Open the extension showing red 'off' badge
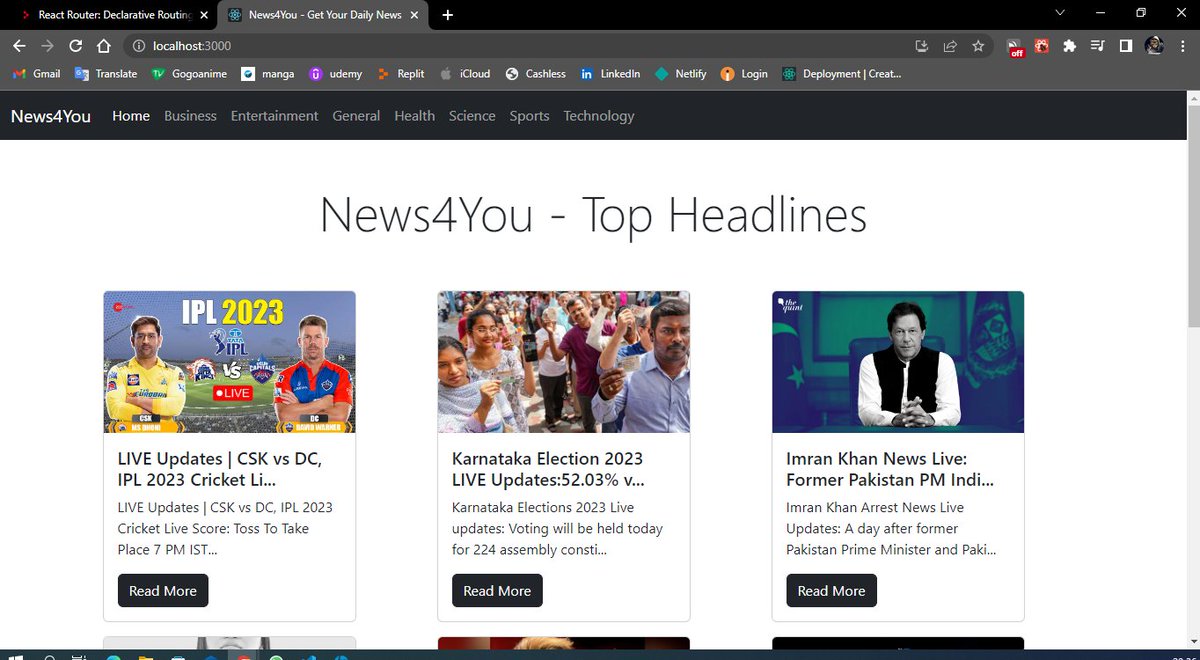The height and width of the screenshot is (660, 1200). click(x=1015, y=47)
